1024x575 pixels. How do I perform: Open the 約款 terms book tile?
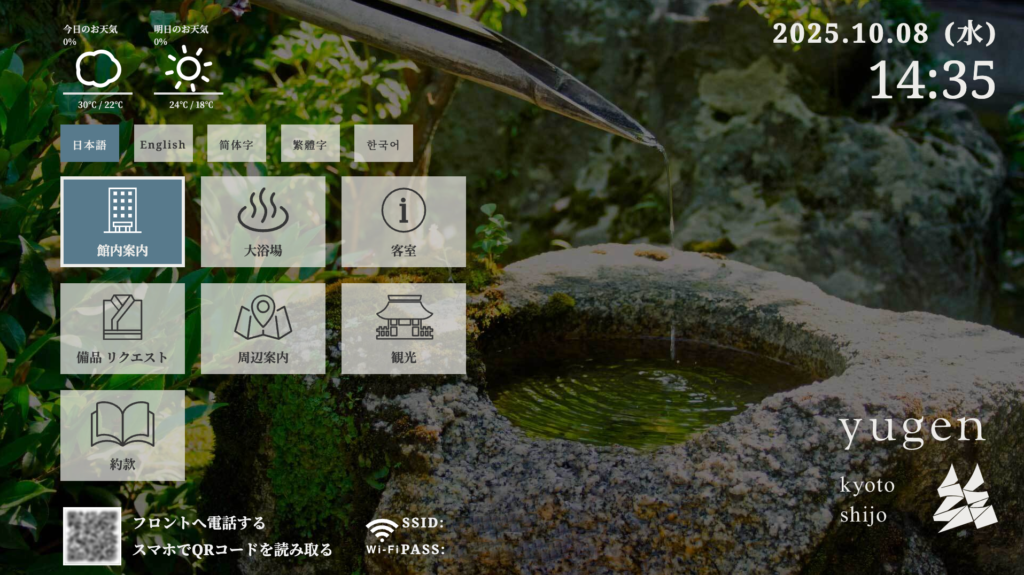pos(122,436)
